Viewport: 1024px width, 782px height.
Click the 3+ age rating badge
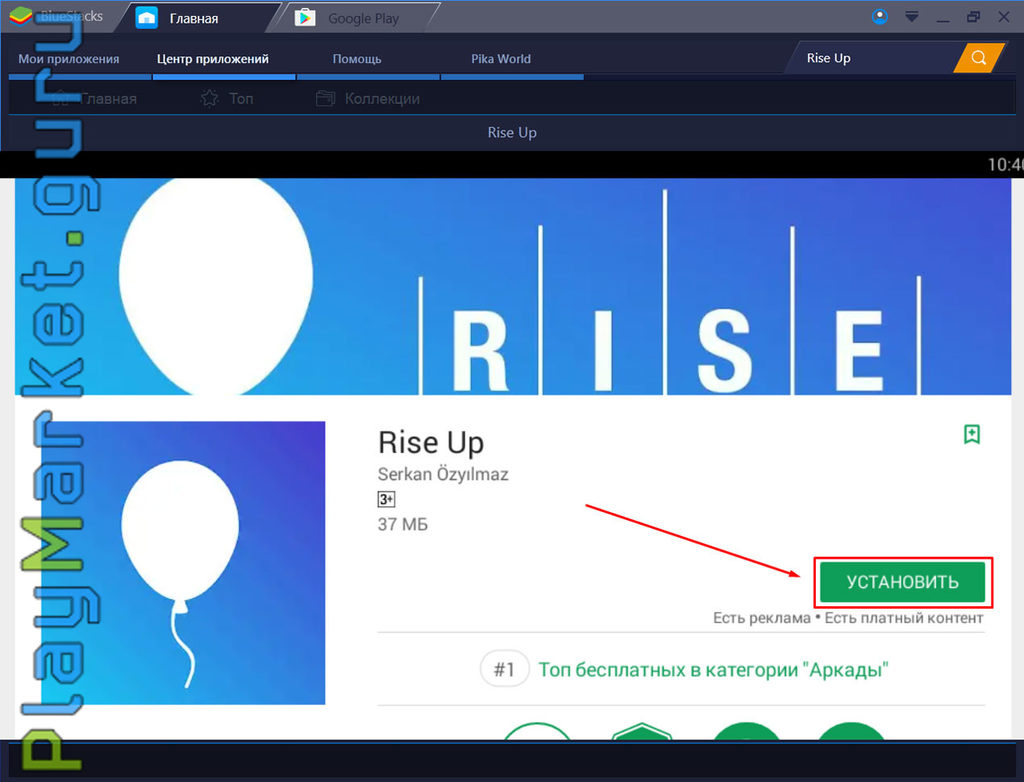pyautogui.click(x=386, y=499)
